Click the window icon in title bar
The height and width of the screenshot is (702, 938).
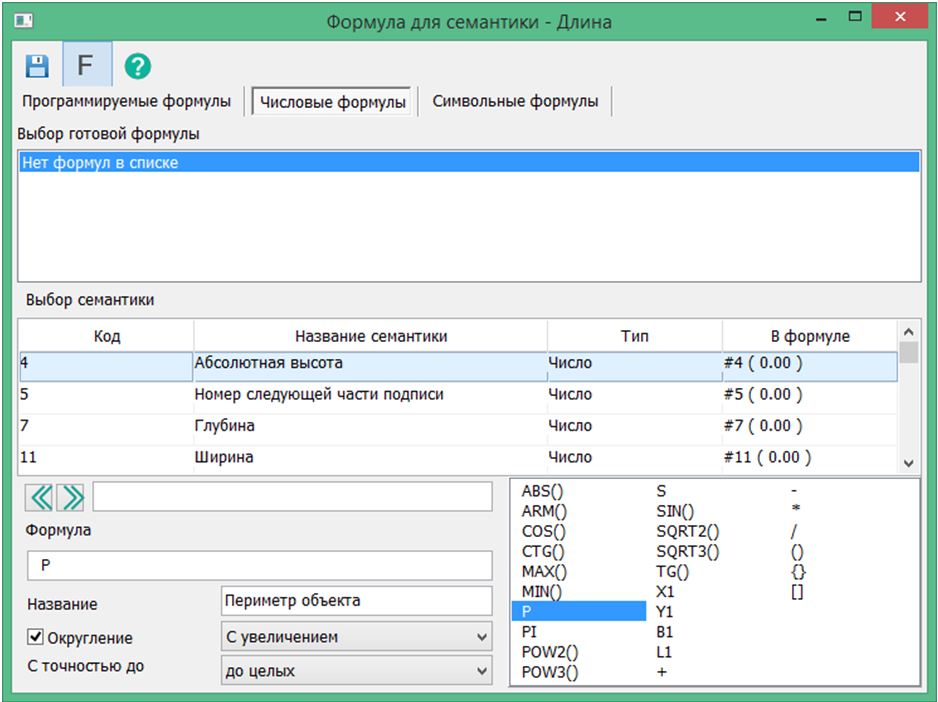24,21
